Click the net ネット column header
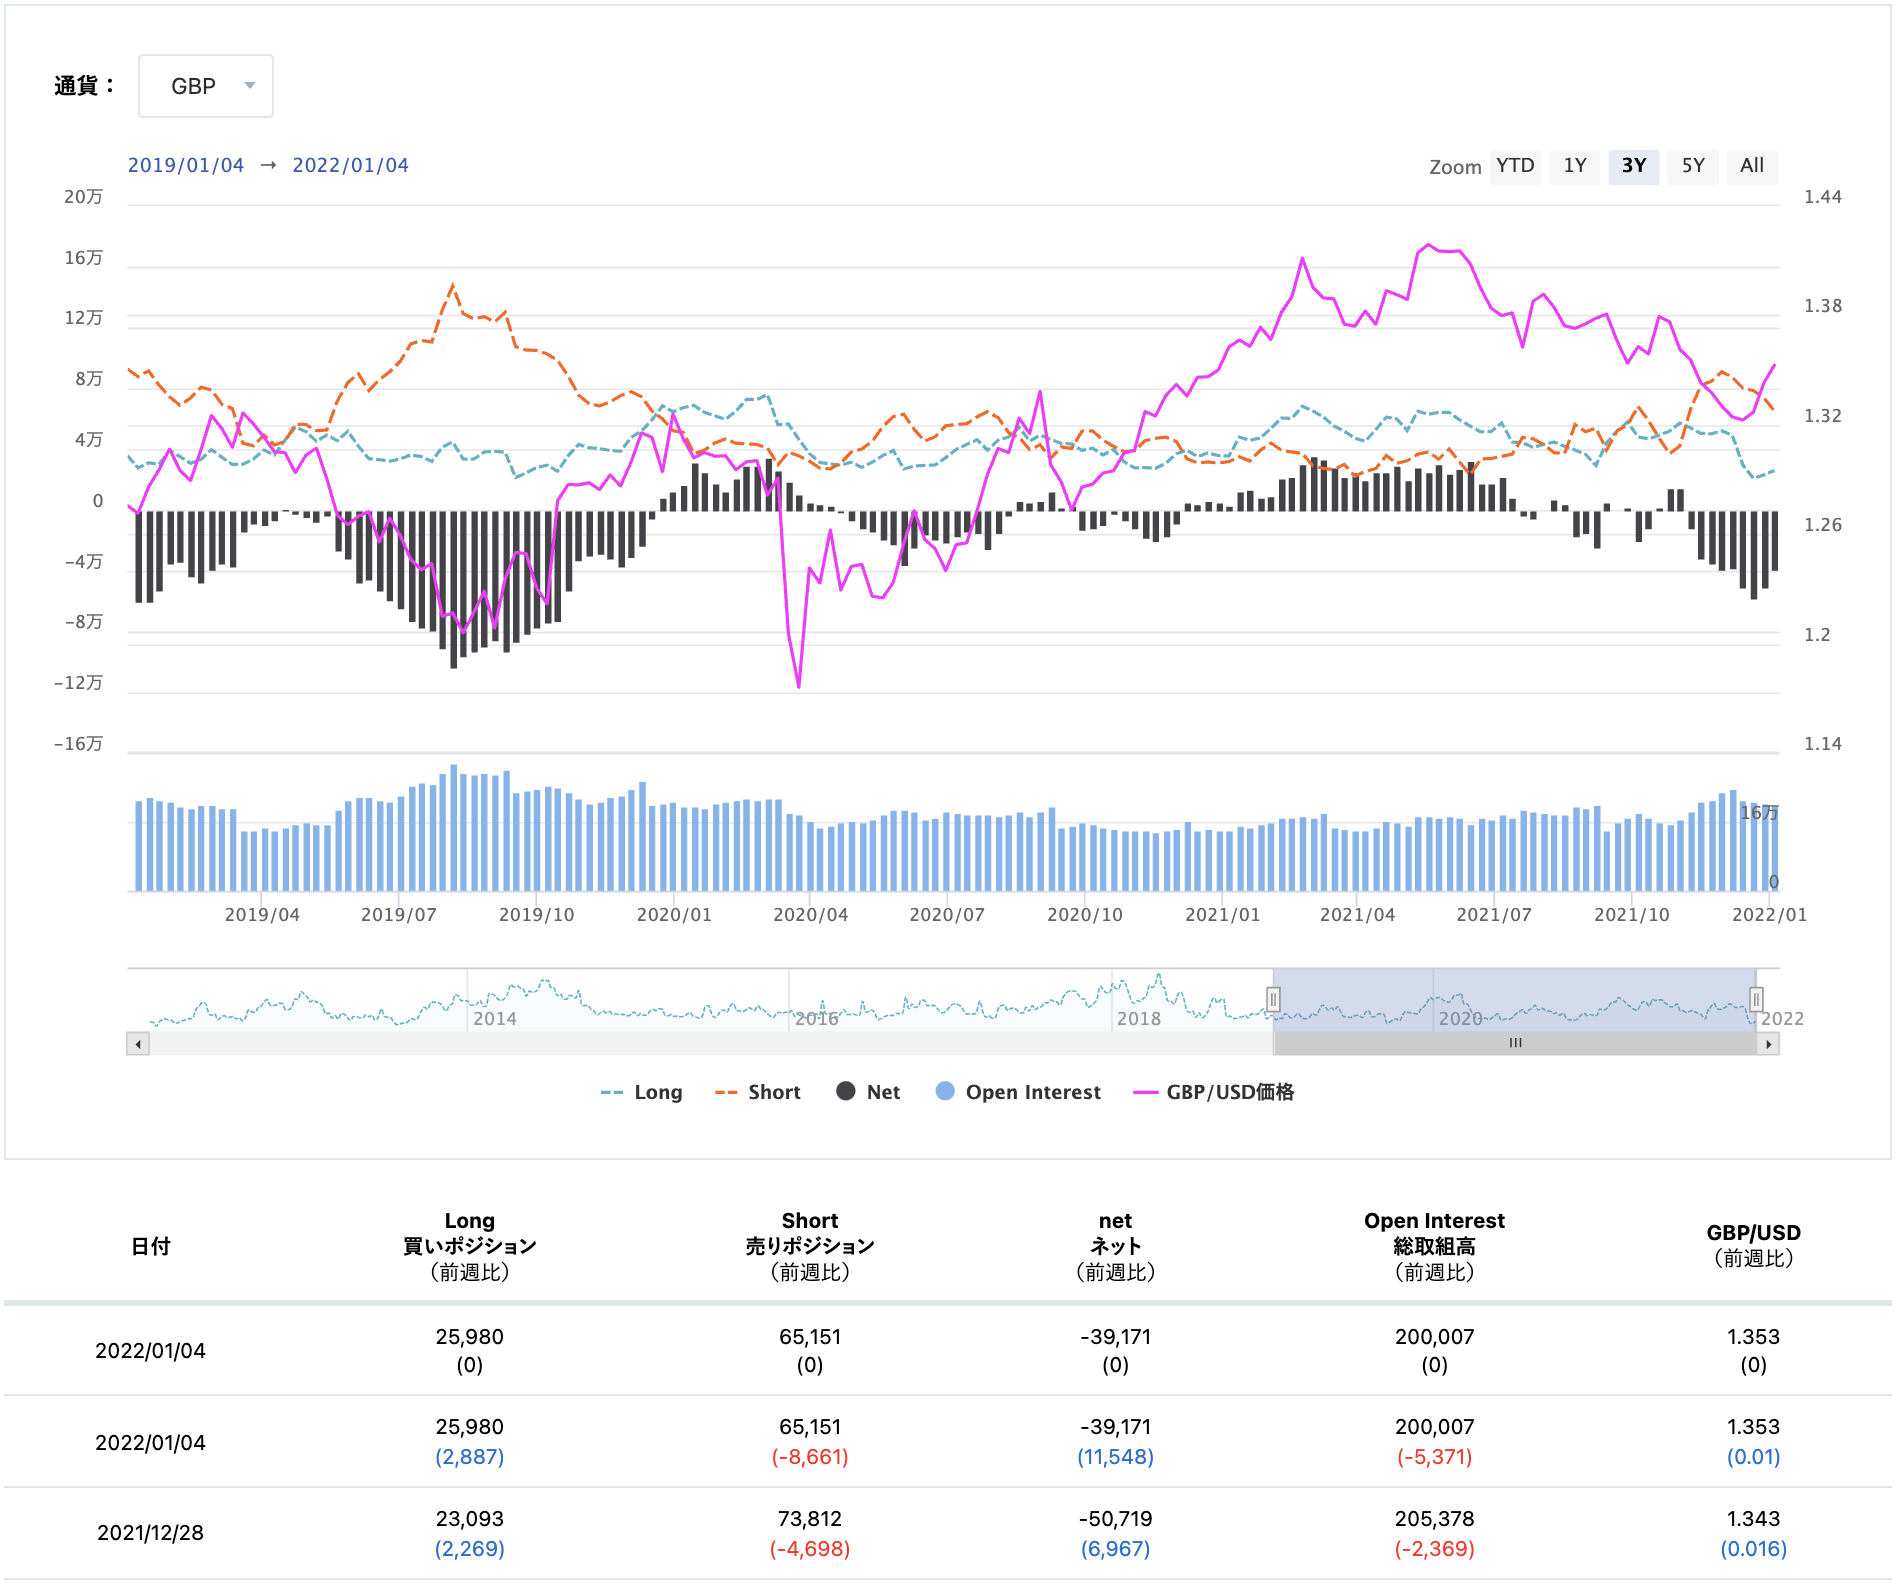 [x=1115, y=1246]
